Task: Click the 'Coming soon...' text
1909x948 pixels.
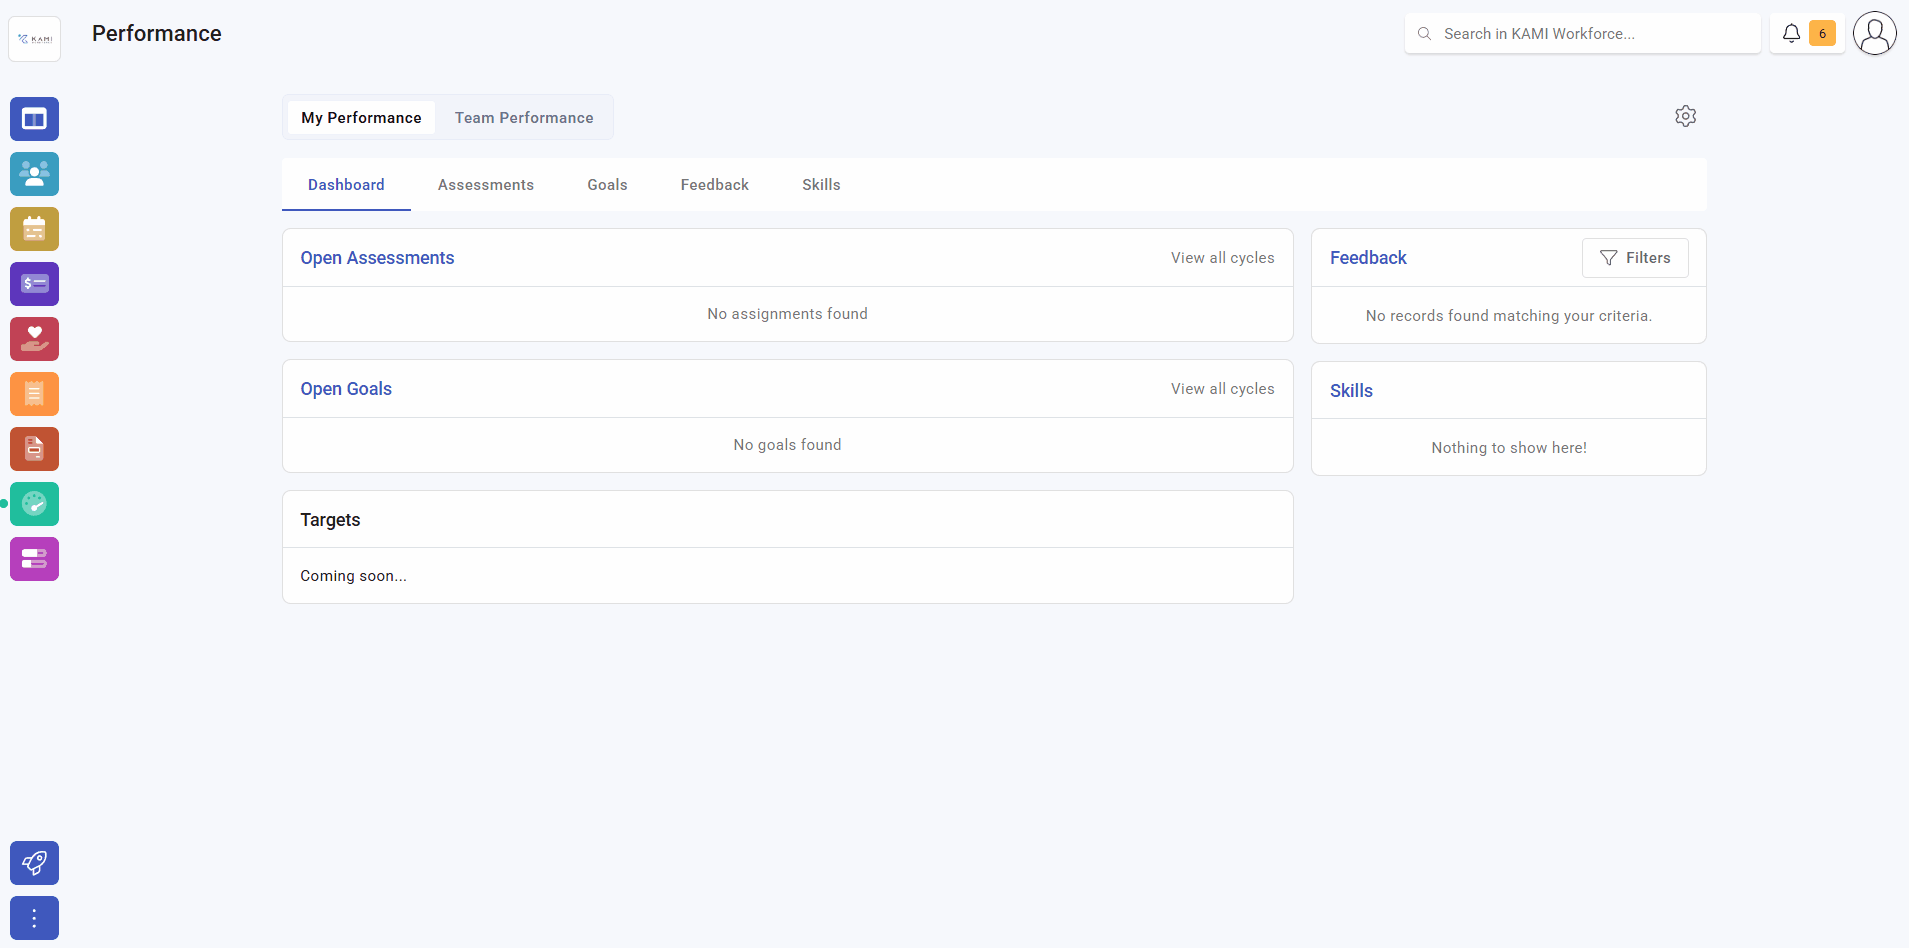Action: pyautogui.click(x=353, y=576)
